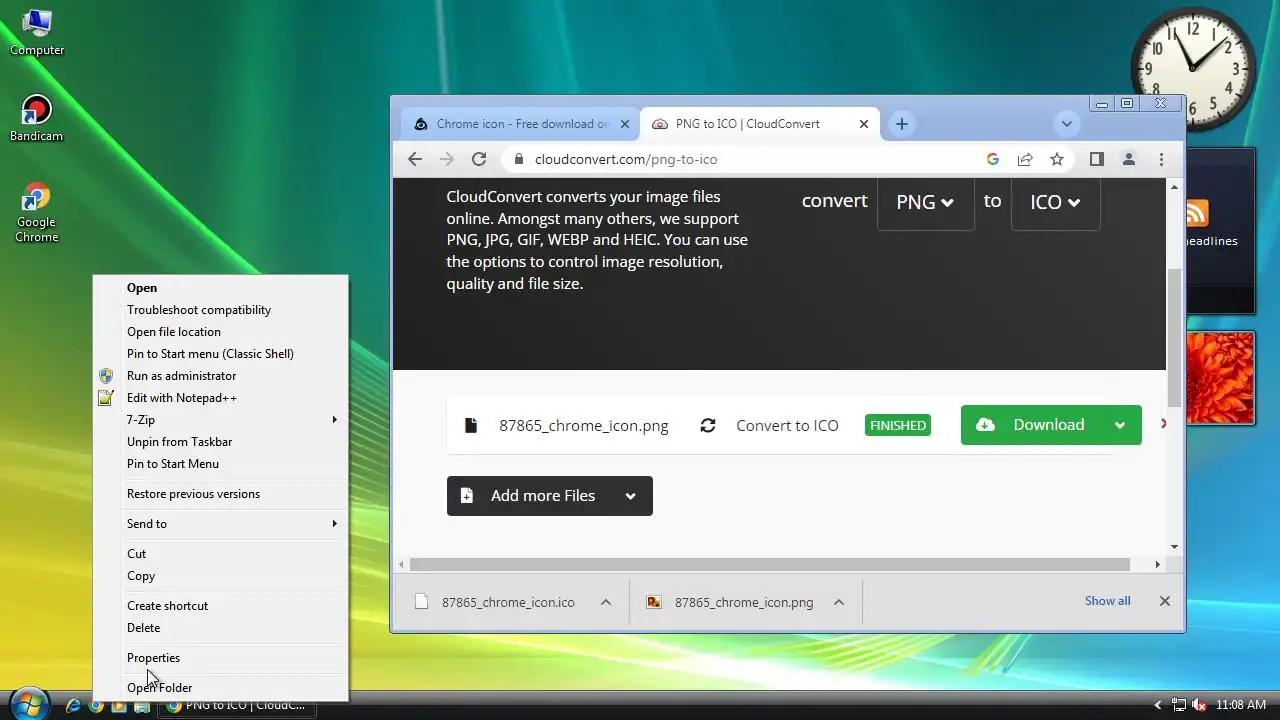This screenshot has height=720, width=1280.
Task: Click the muted volume tray icon
Action: coord(1199,705)
